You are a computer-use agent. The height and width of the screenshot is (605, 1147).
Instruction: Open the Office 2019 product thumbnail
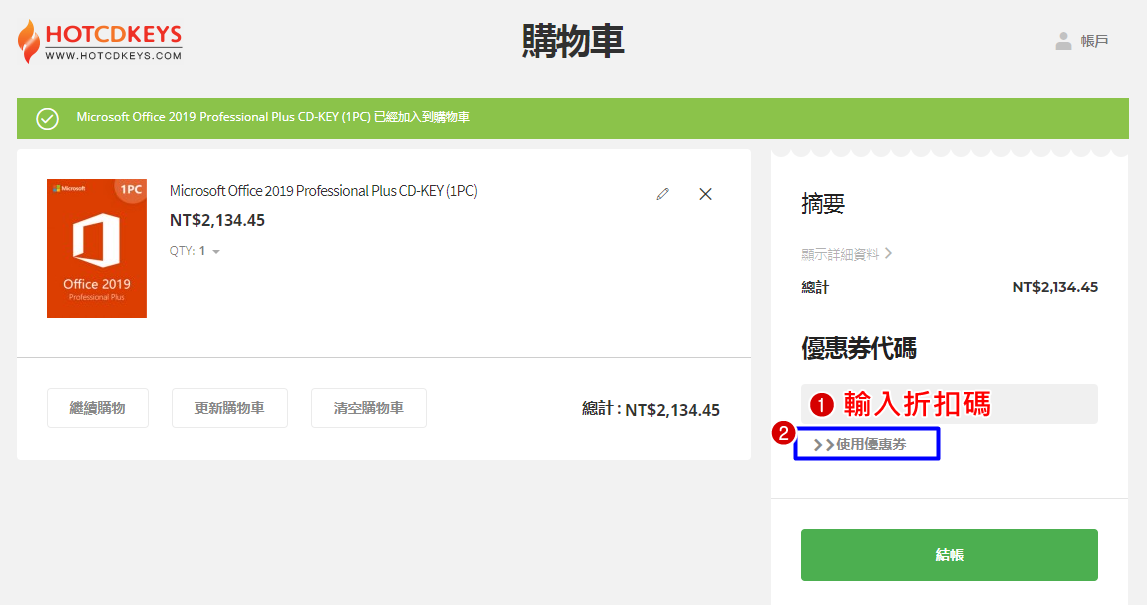point(97,248)
